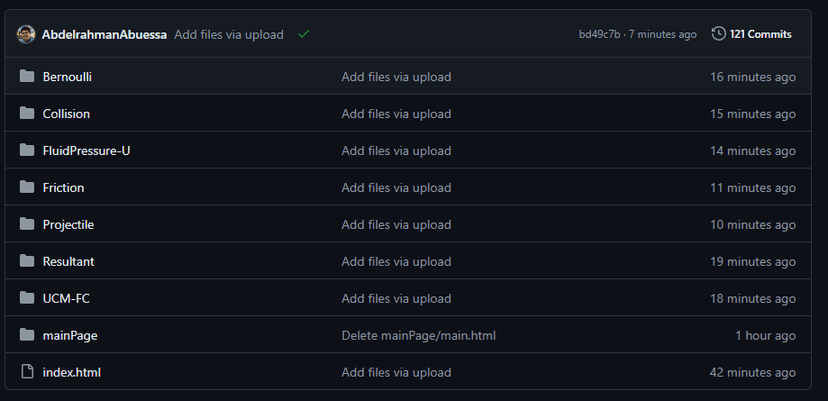The width and height of the screenshot is (828, 401).
Task: Click the mainPage folder icon
Action: coord(27,336)
